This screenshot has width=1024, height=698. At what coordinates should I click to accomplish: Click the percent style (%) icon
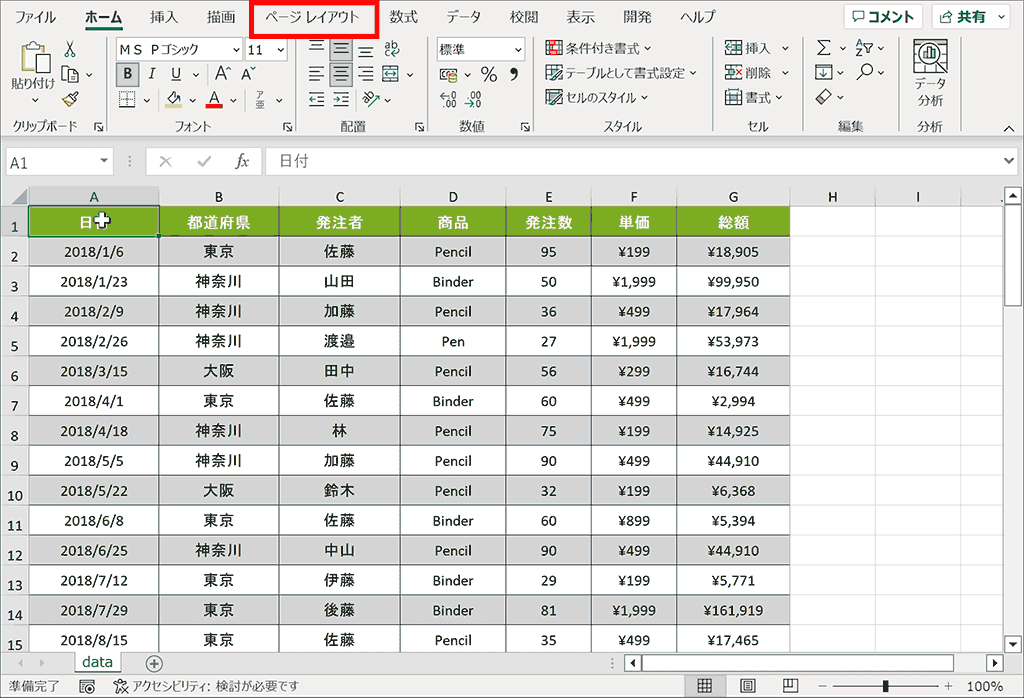[x=487, y=74]
